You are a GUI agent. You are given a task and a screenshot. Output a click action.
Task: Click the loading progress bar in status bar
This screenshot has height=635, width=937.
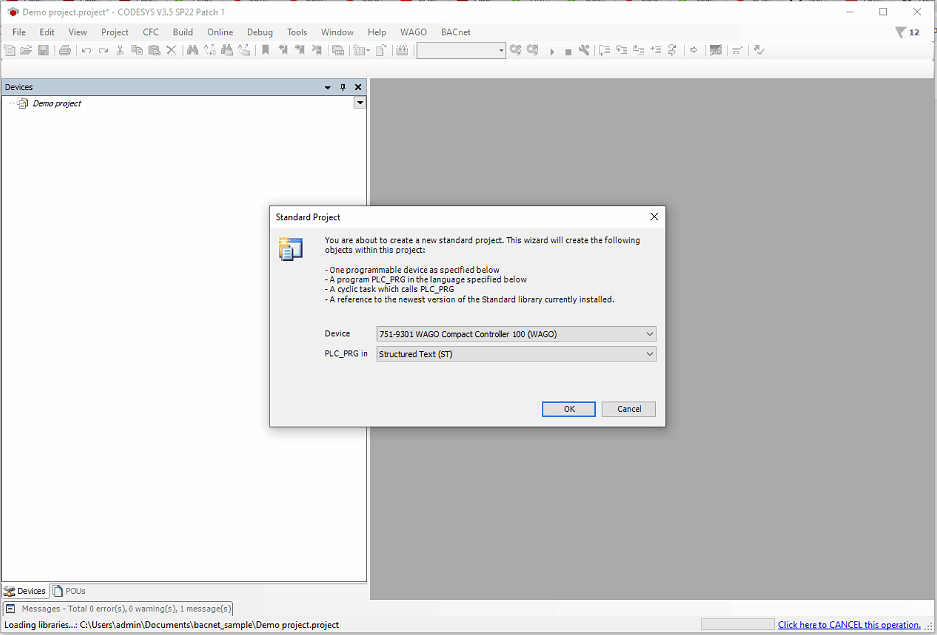(737, 625)
